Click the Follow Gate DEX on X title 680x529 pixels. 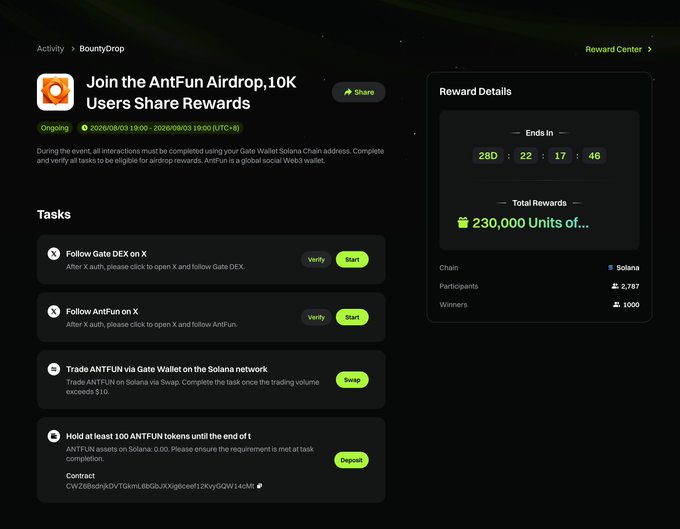(x=106, y=254)
